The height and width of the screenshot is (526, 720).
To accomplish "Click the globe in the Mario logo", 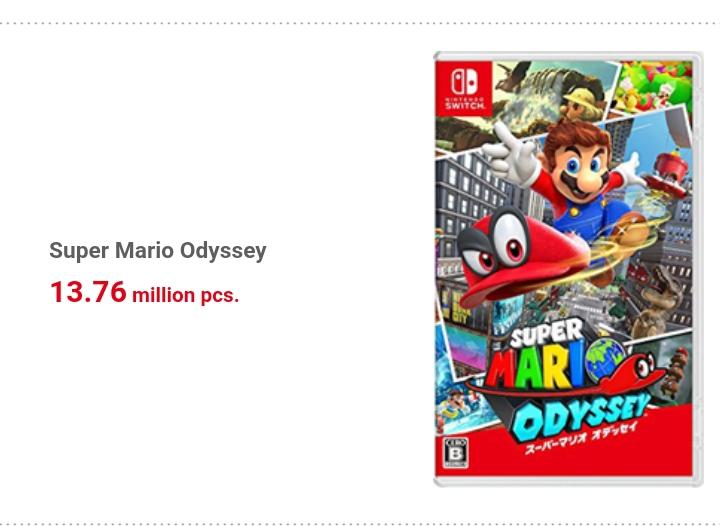I will click(x=606, y=360).
